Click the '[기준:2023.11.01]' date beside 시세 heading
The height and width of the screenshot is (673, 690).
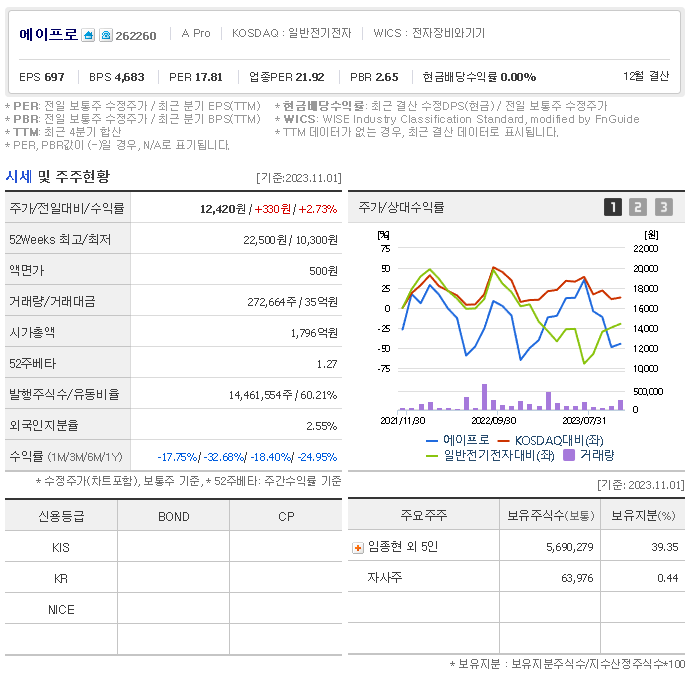(299, 178)
